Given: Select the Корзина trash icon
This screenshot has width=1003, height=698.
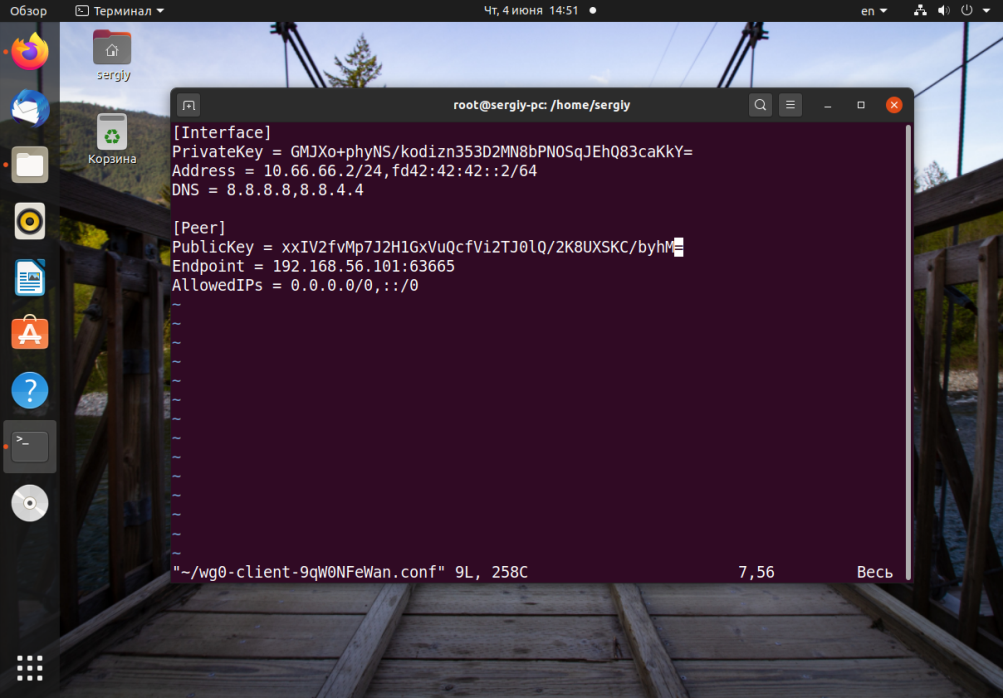Looking at the screenshot, I should tap(112, 139).
